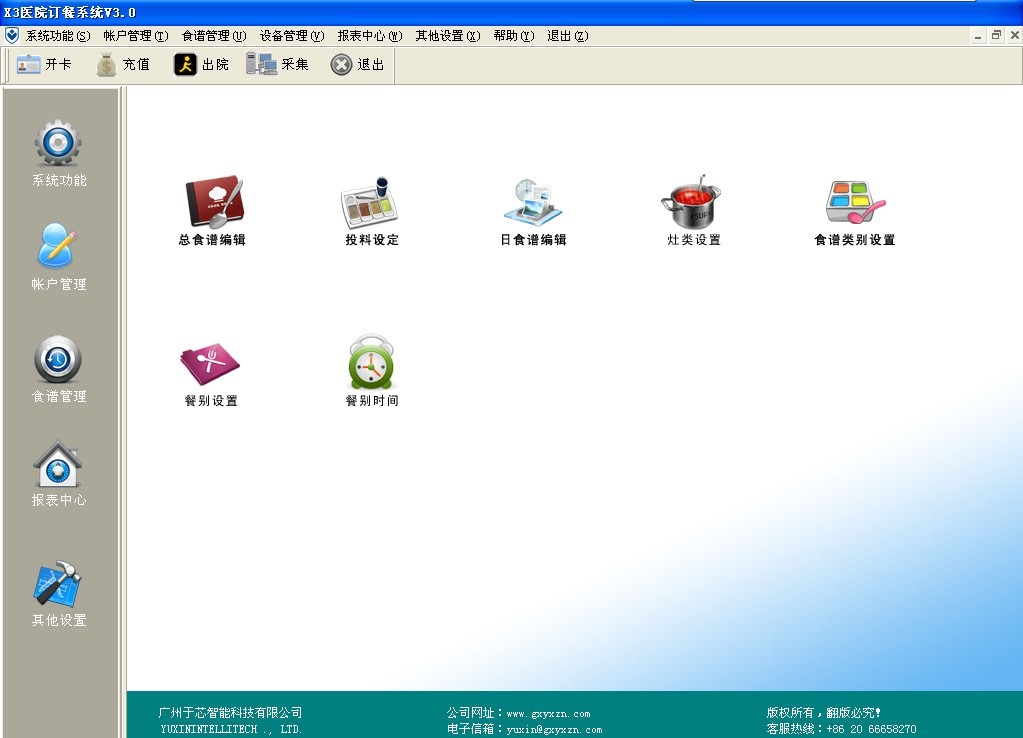Screen dimensions: 1023x738
Task: Open the 其他设置 menu in menu bar
Action: [447, 36]
